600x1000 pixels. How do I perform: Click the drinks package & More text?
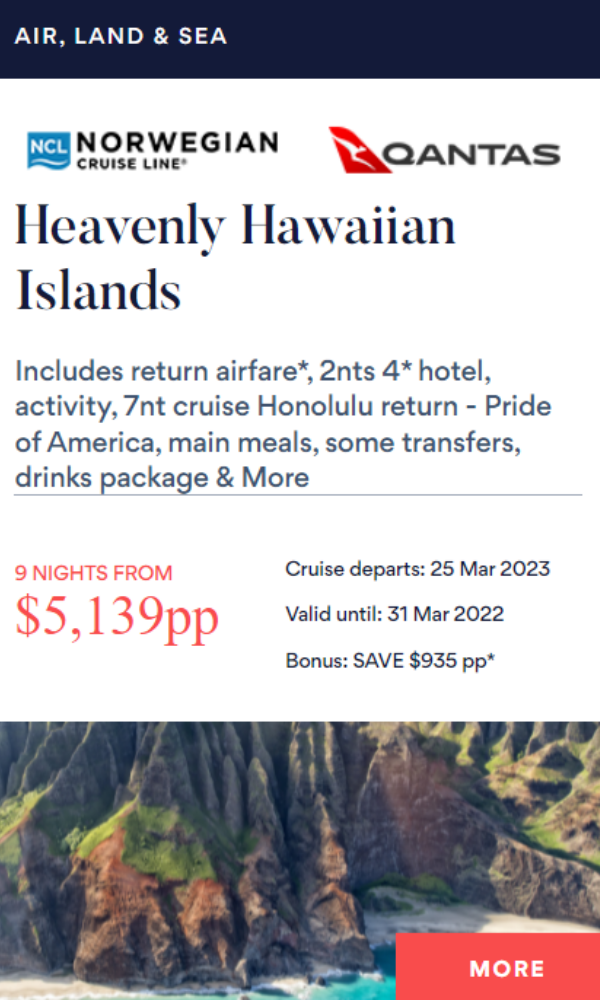162,477
